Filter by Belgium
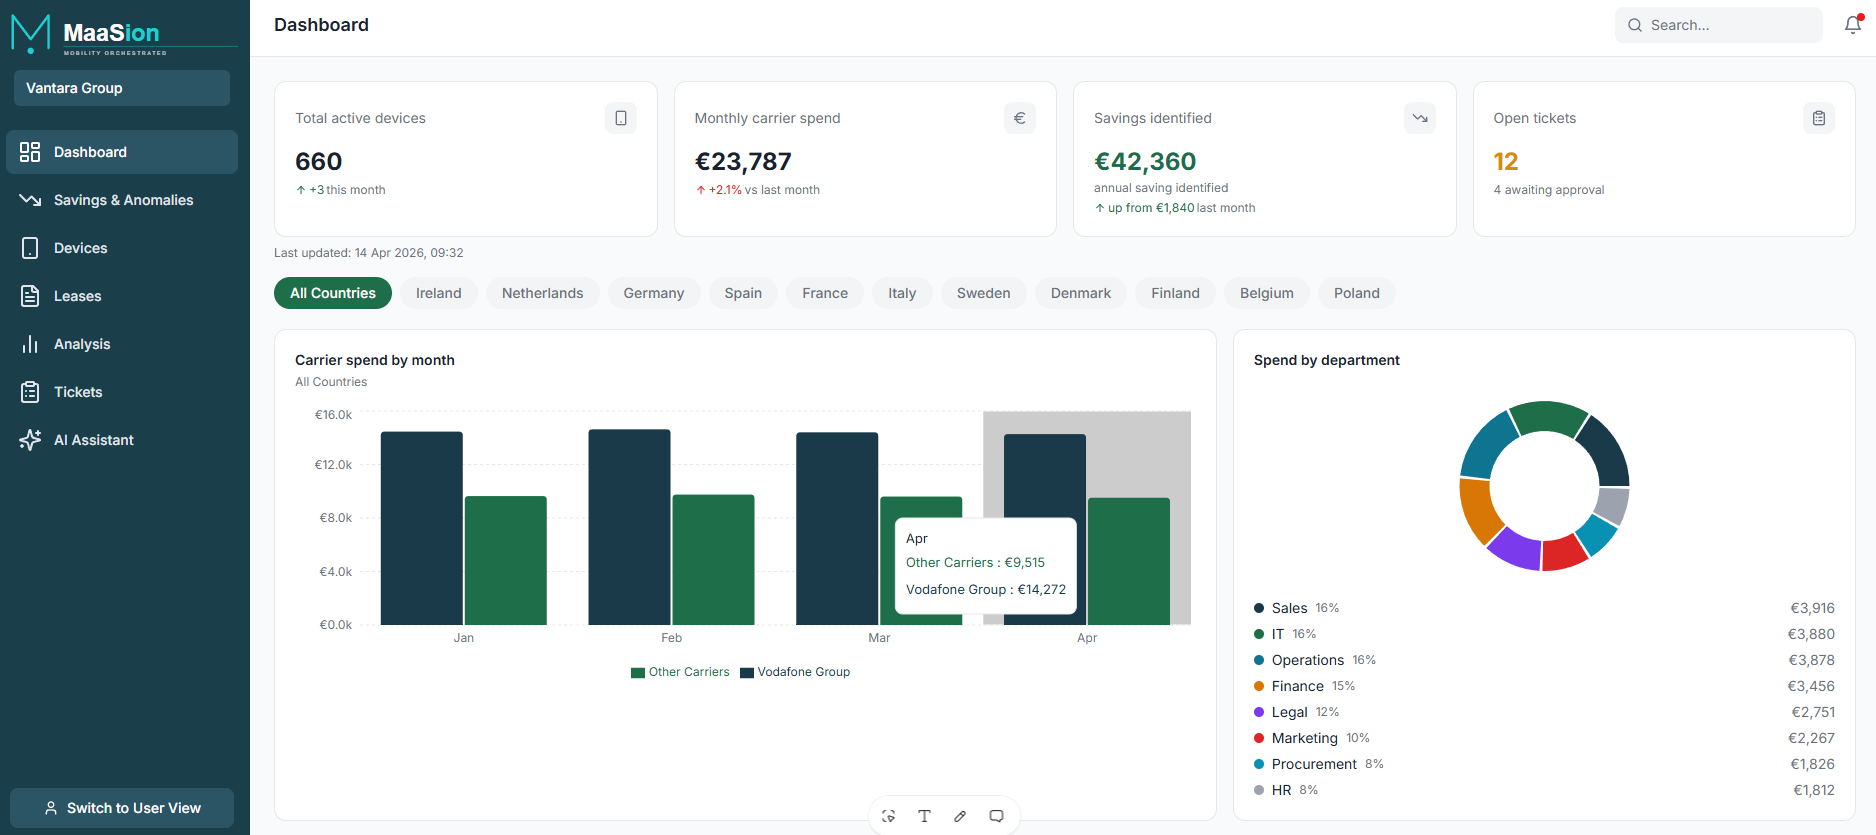 pos(1267,293)
